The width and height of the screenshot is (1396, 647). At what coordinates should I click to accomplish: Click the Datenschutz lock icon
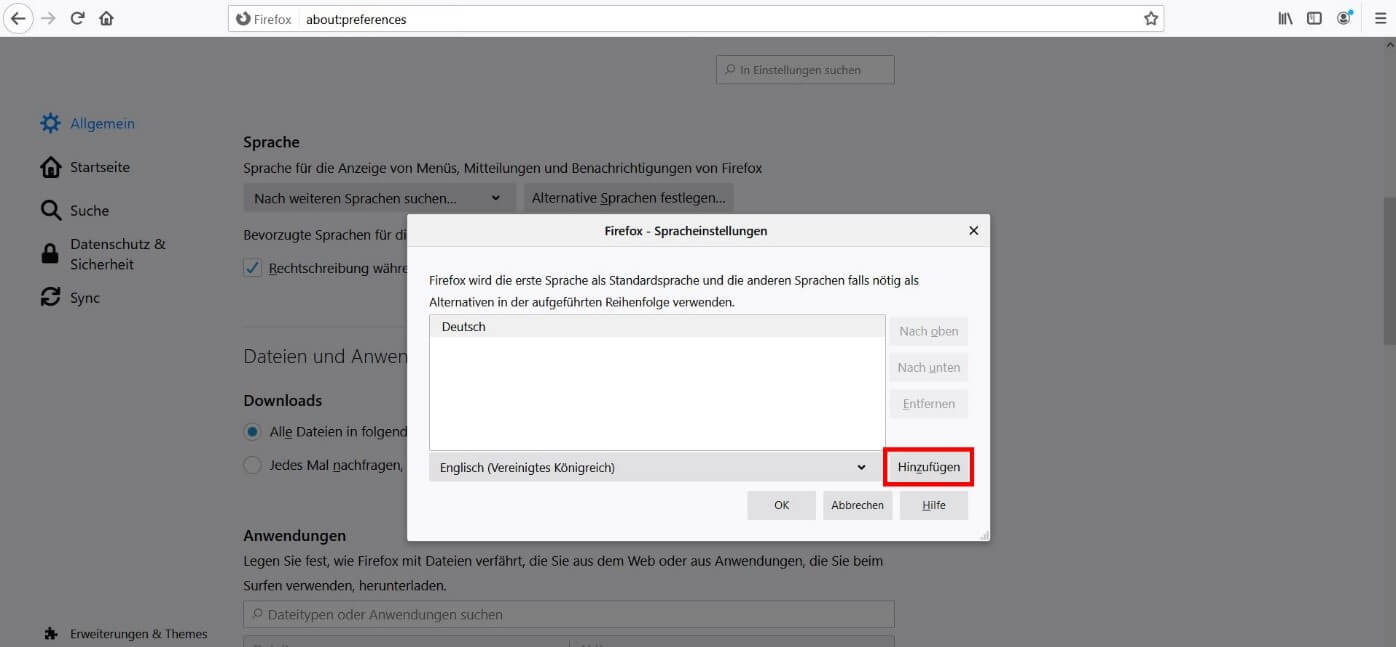click(50, 254)
